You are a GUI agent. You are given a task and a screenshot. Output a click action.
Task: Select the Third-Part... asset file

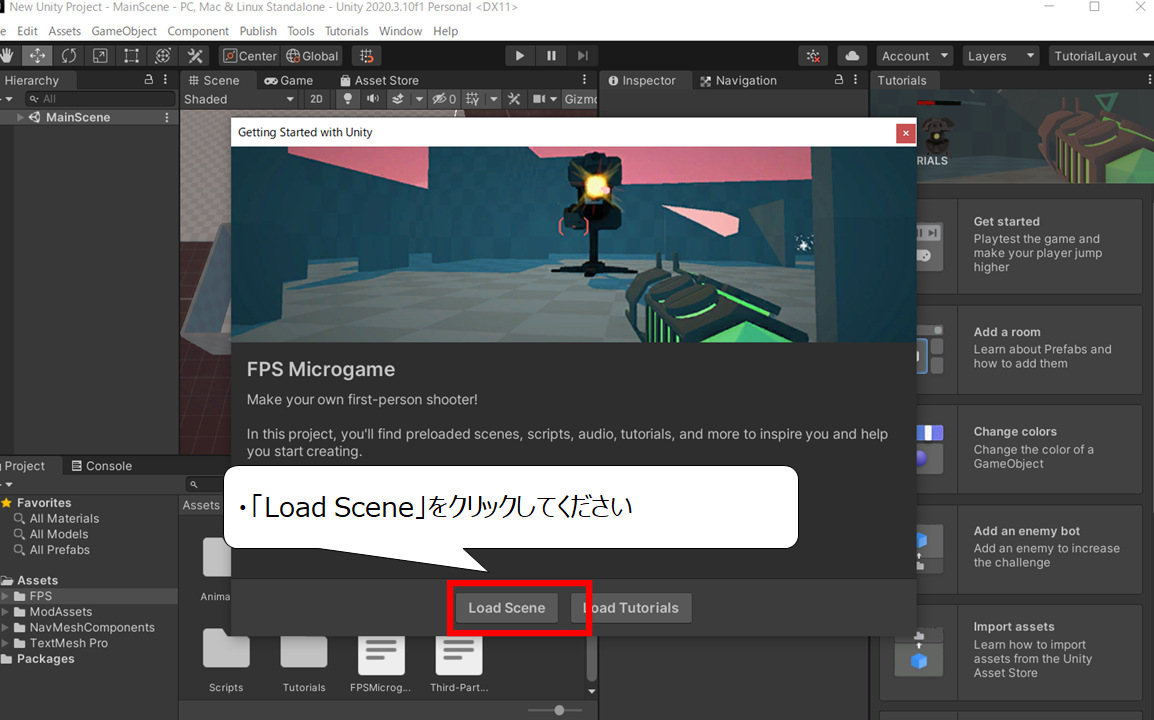459,663
